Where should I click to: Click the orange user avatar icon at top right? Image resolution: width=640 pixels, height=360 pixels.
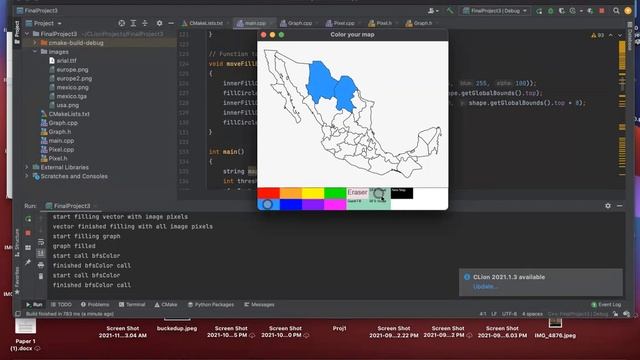[x=628, y=11]
